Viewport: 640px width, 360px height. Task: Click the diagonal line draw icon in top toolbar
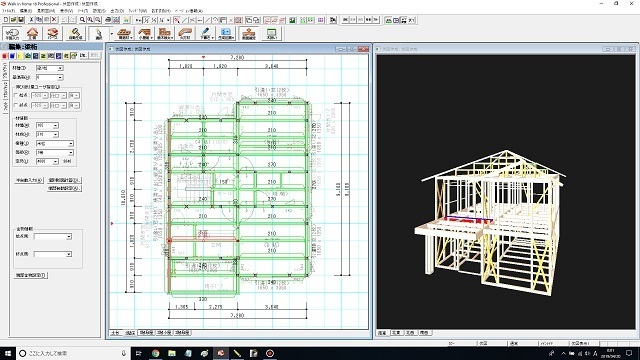pos(184,20)
